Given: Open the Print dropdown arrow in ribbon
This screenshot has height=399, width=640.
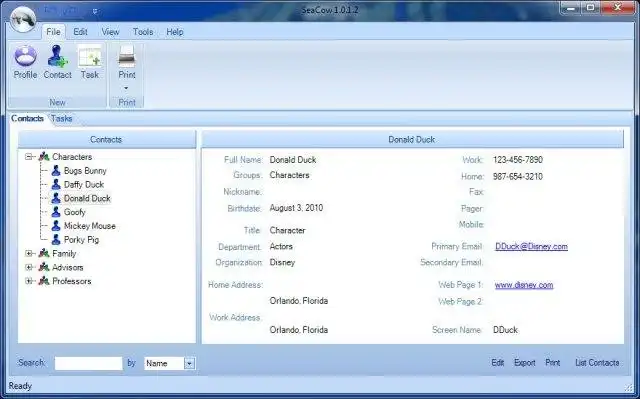Looking at the screenshot, I should coord(126,88).
